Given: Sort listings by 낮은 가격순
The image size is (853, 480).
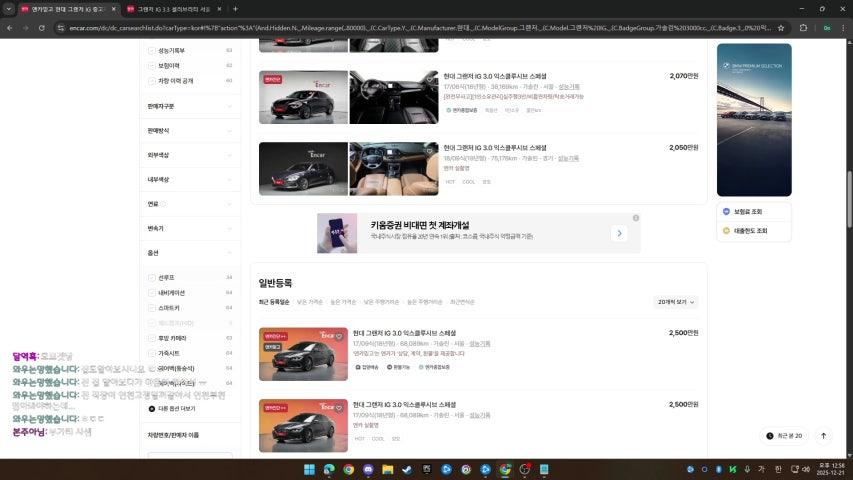Looking at the screenshot, I should point(310,301).
